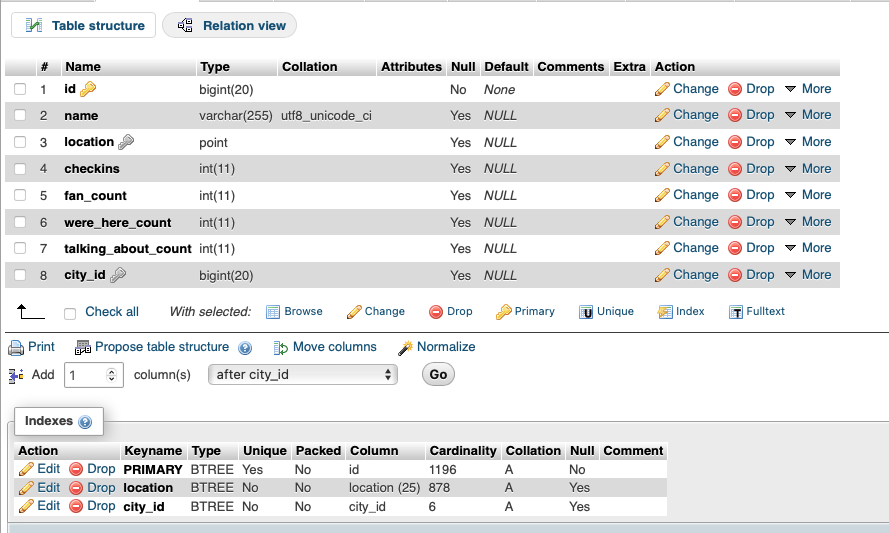The width and height of the screenshot is (889, 533).
Task: Click the Index icon in With selected
Action: coord(664,312)
